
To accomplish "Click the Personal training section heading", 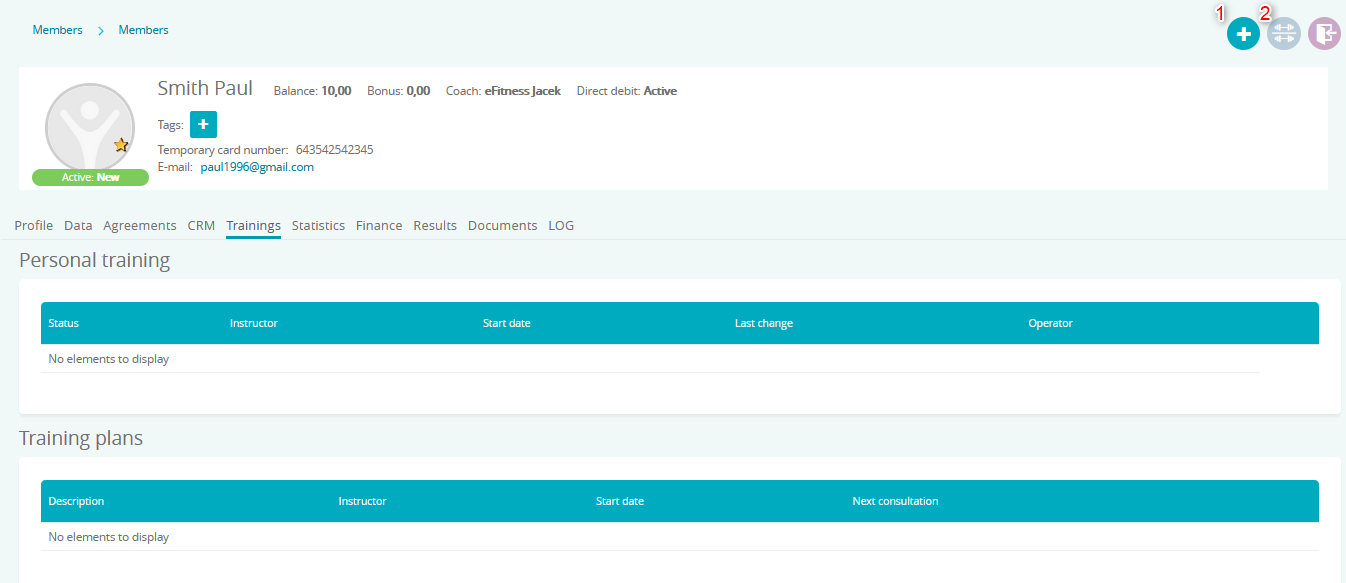I will coord(95,261).
